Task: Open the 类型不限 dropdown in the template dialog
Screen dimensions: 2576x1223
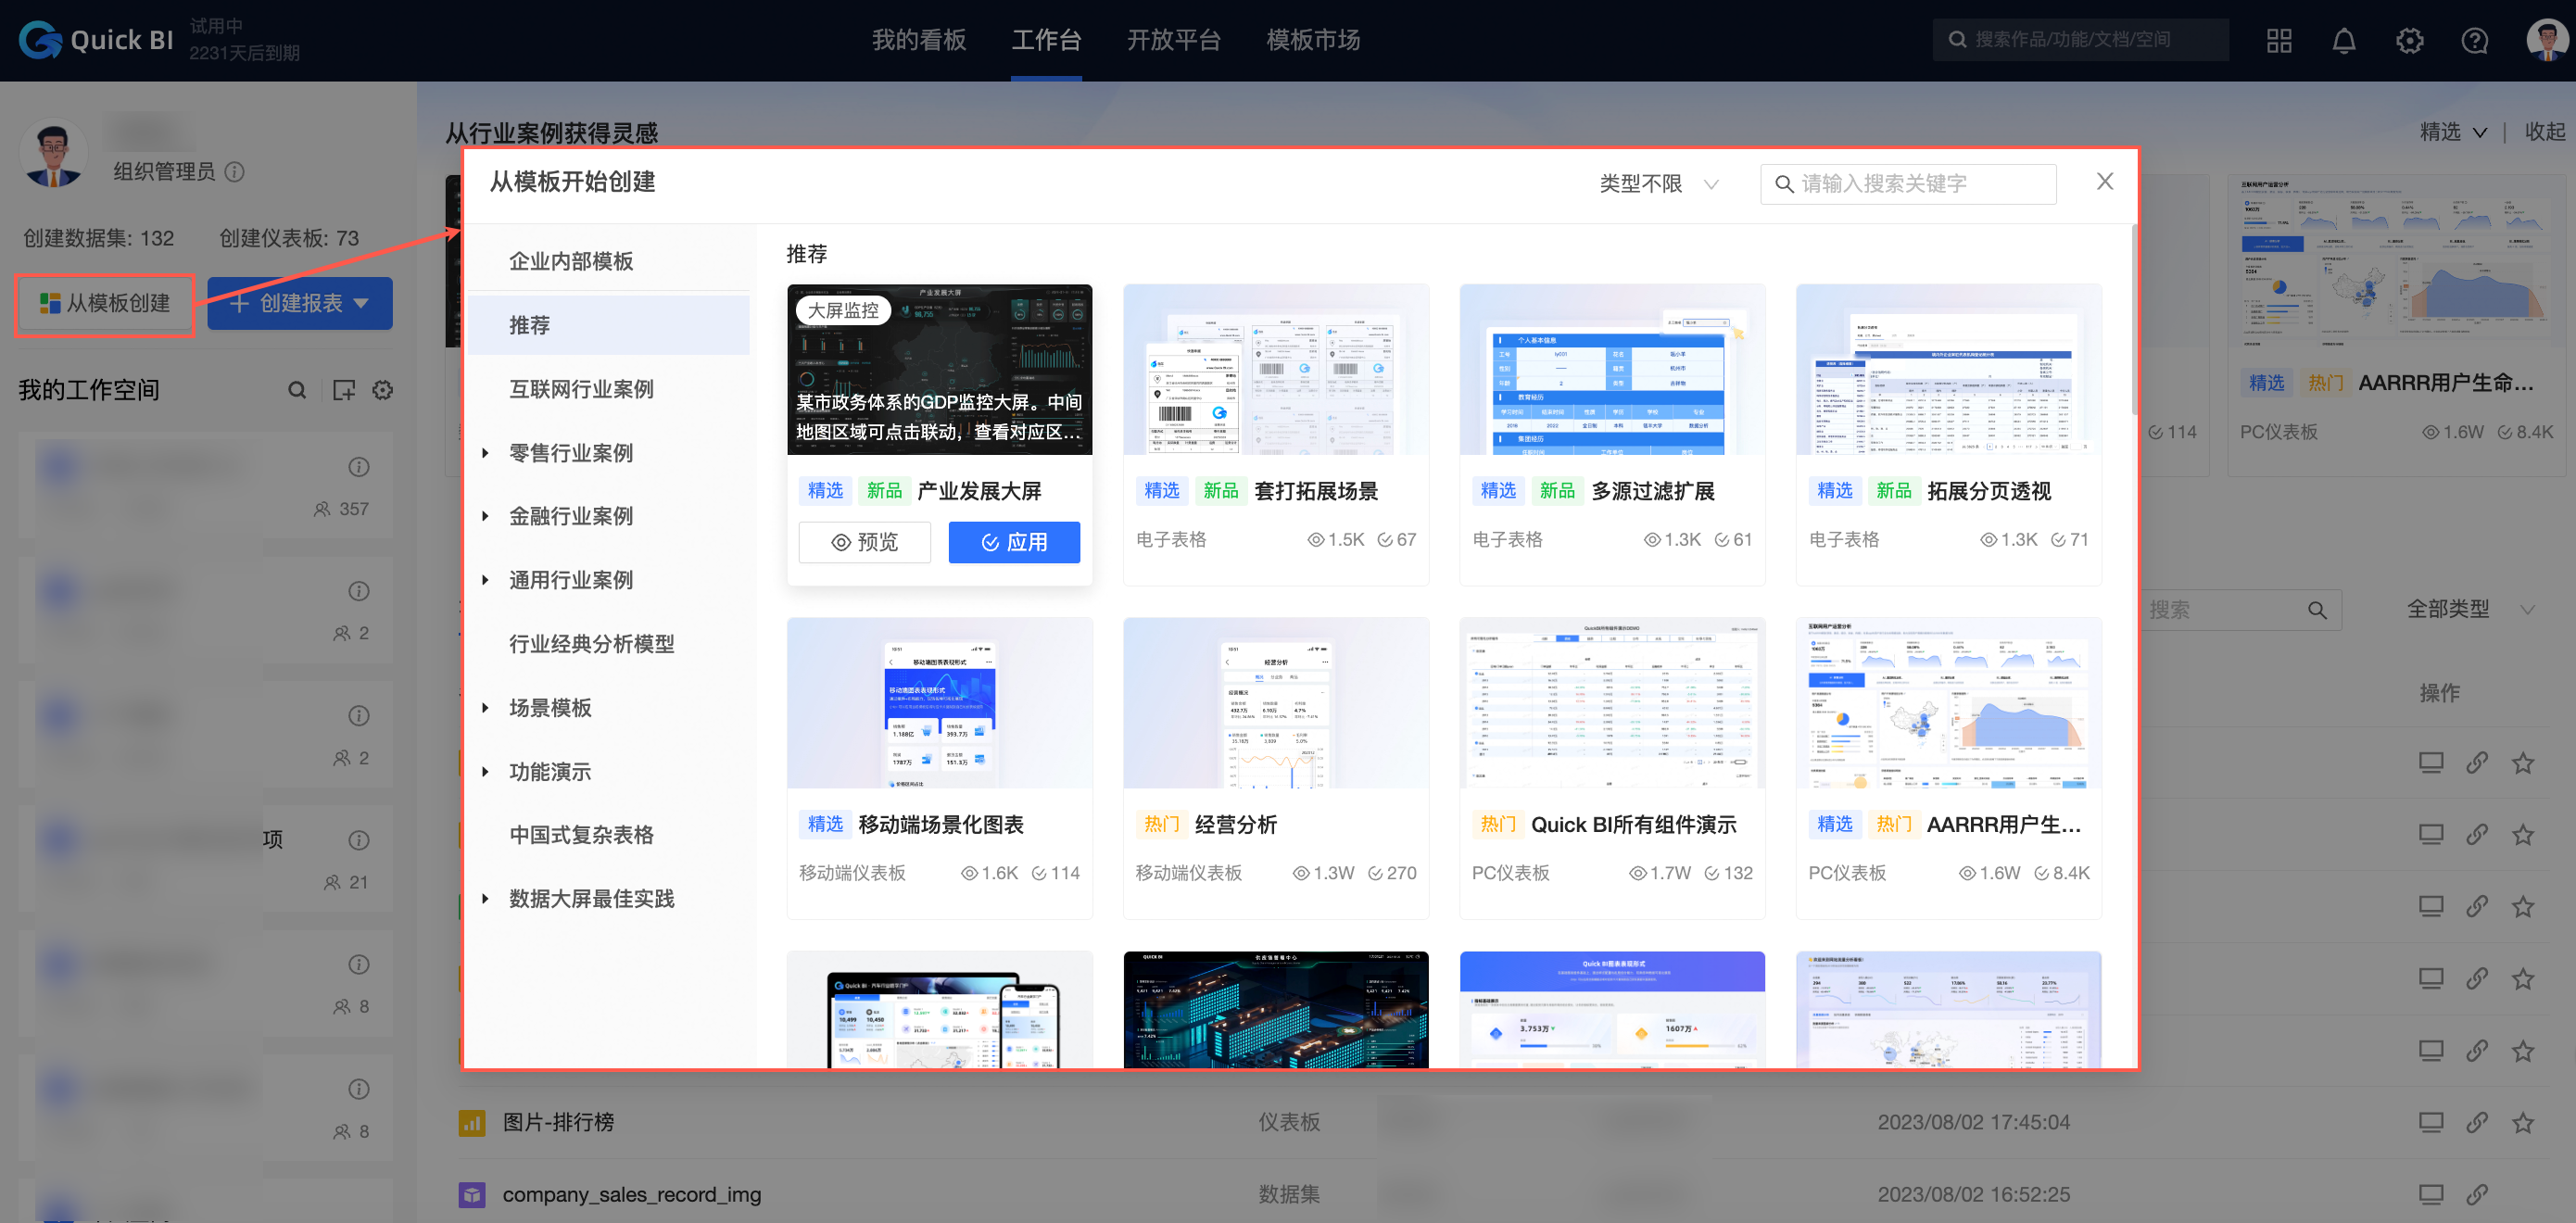Action: (1657, 183)
